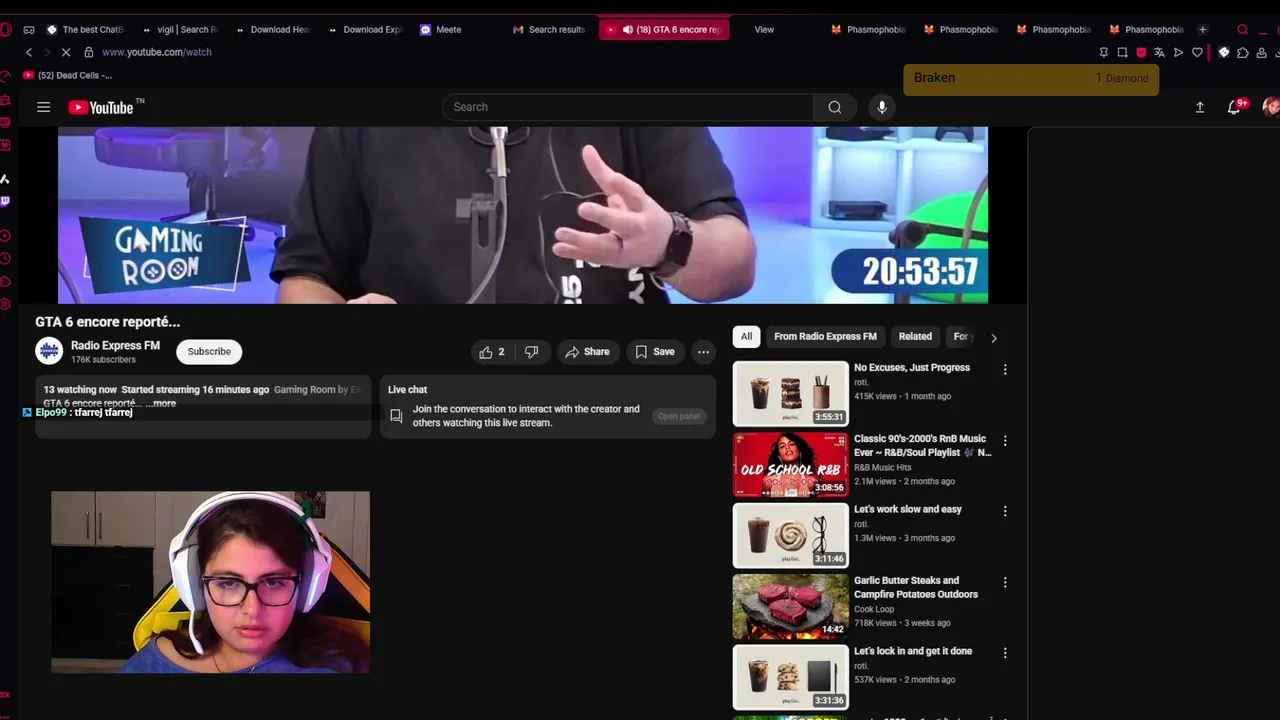Pin the address bar pin icon

pos(1103,52)
